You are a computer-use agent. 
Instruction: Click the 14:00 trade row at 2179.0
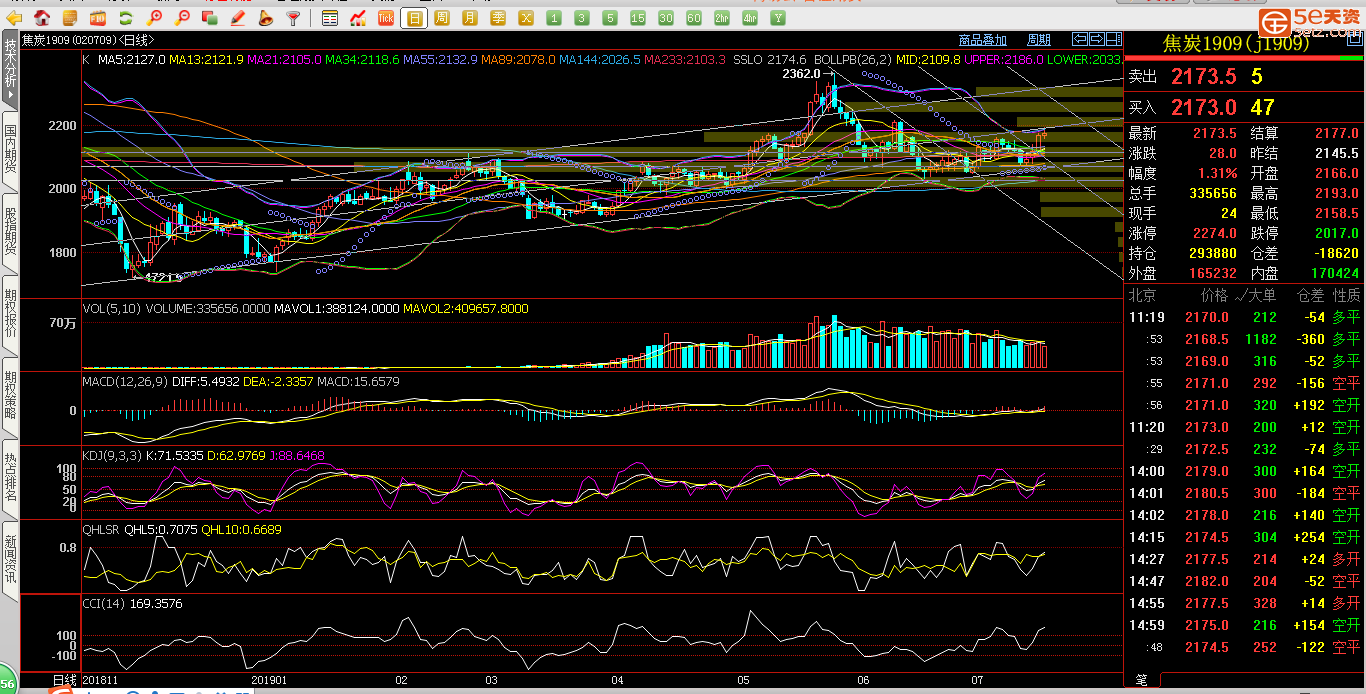[1244, 471]
